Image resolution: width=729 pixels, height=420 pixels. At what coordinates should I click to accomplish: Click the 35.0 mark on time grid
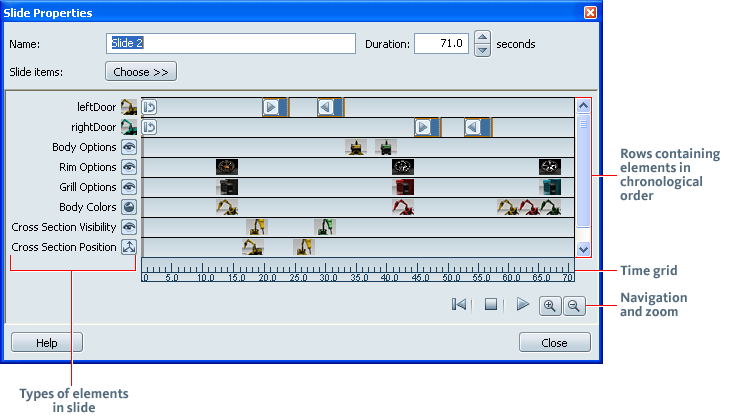tap(359, 278)
